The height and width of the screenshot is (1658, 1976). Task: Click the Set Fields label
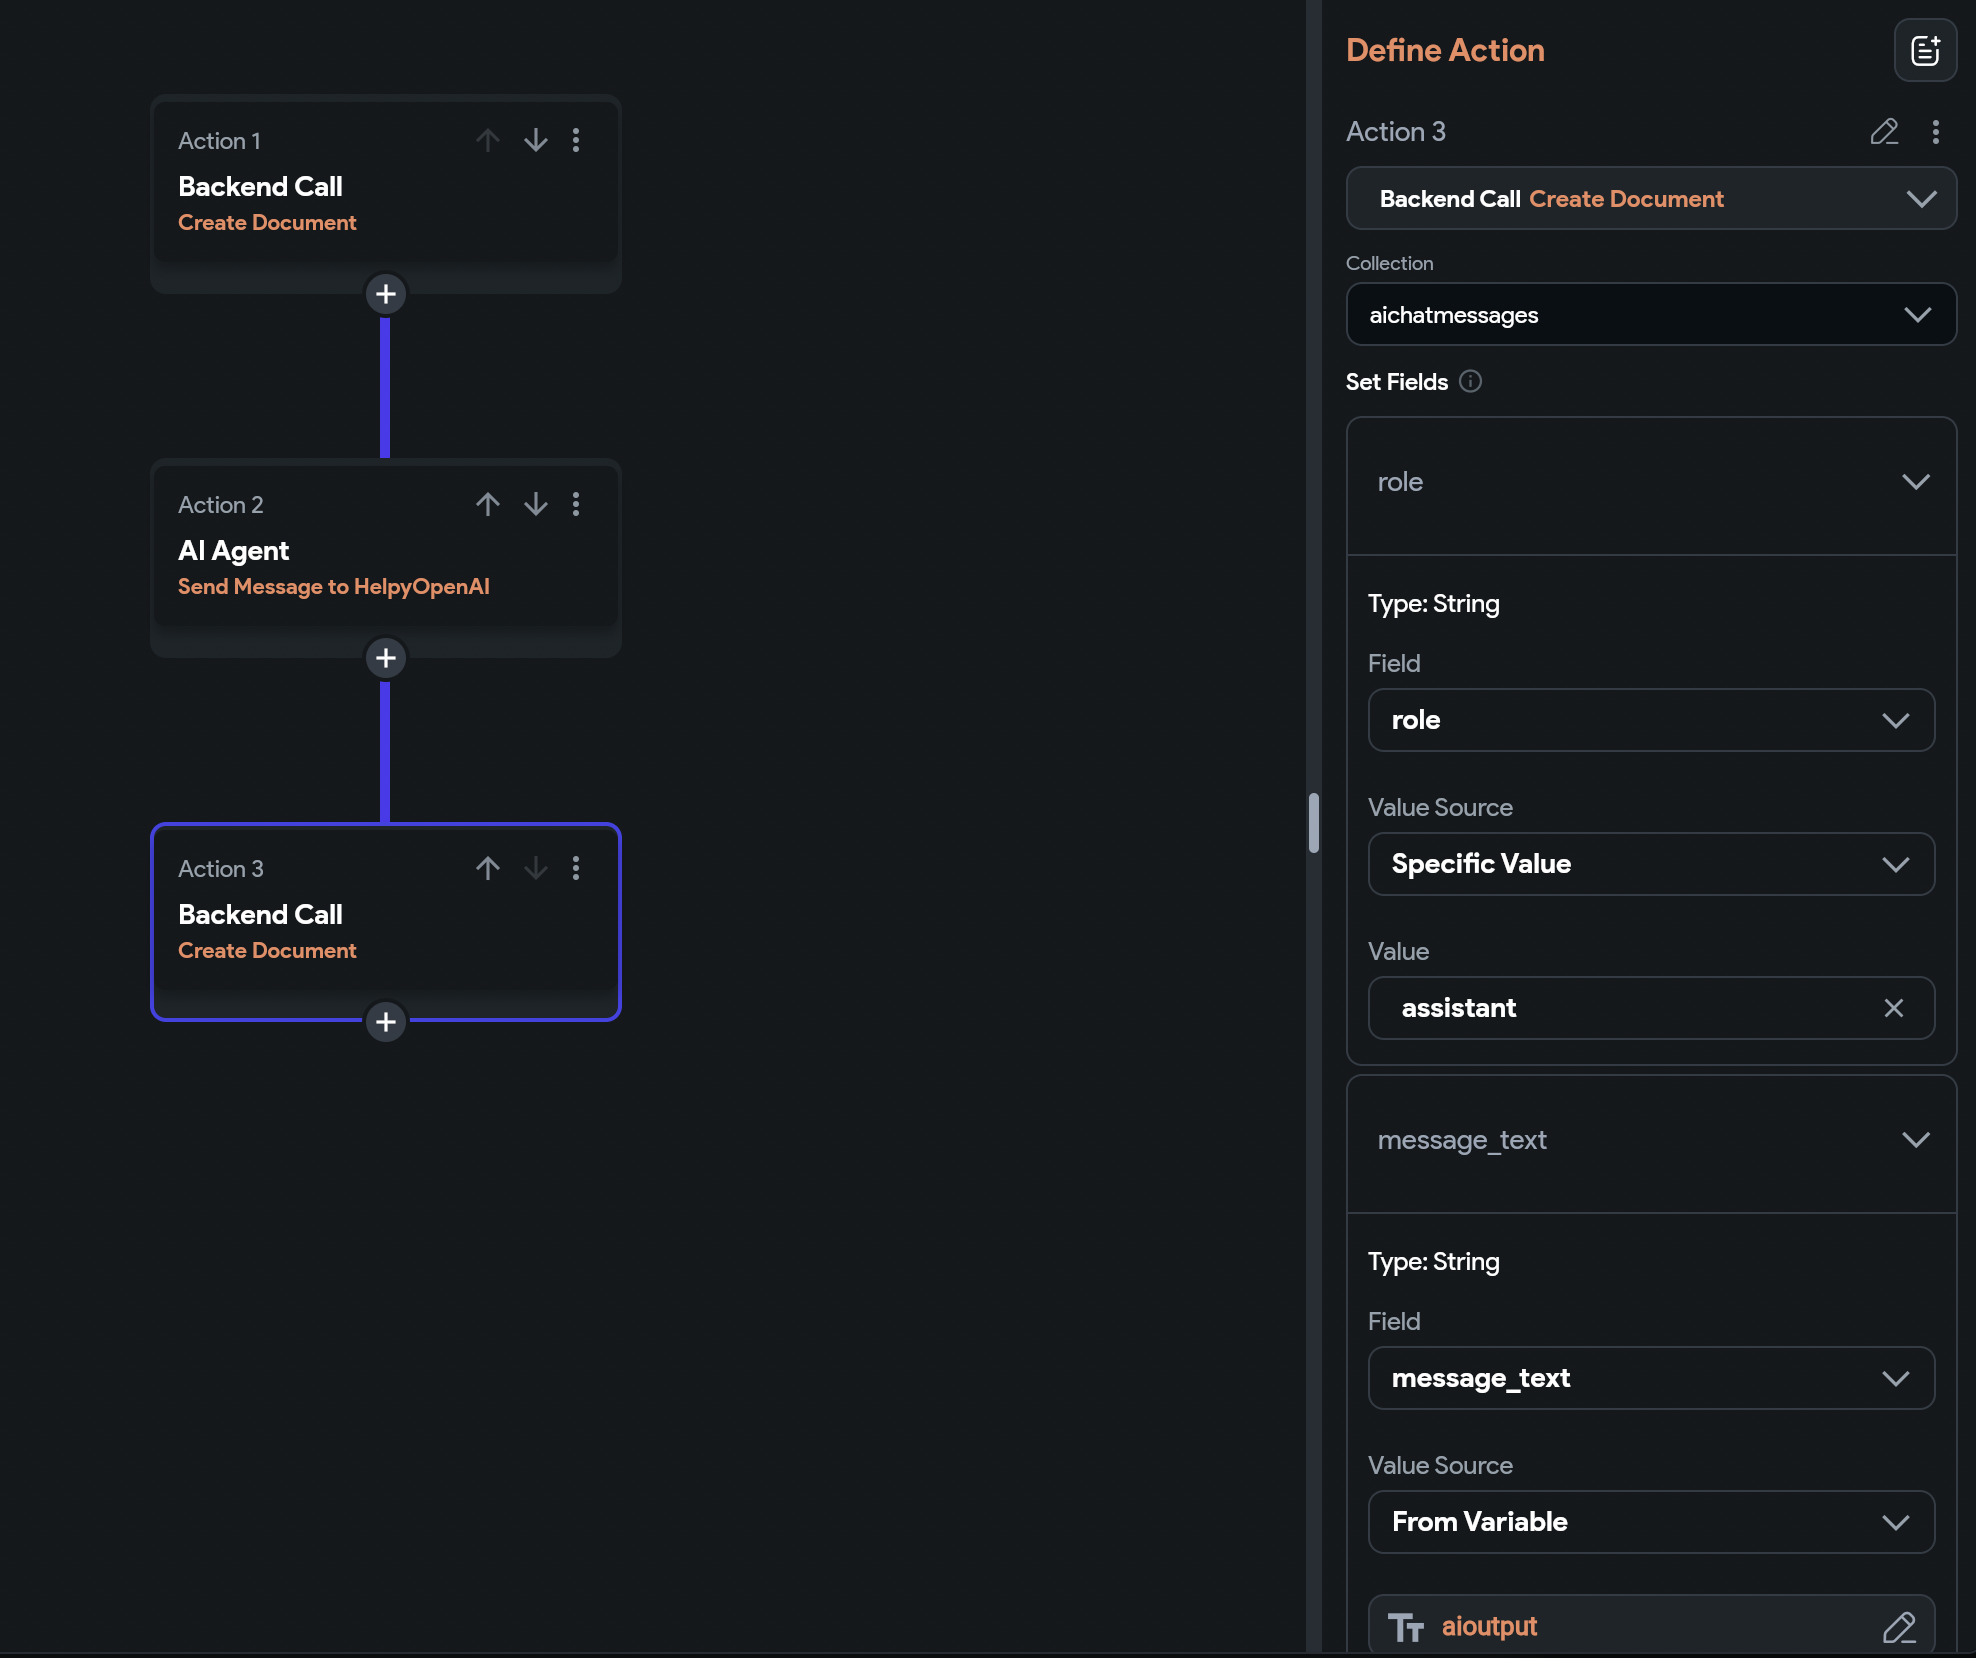[x=1397, y=382]
